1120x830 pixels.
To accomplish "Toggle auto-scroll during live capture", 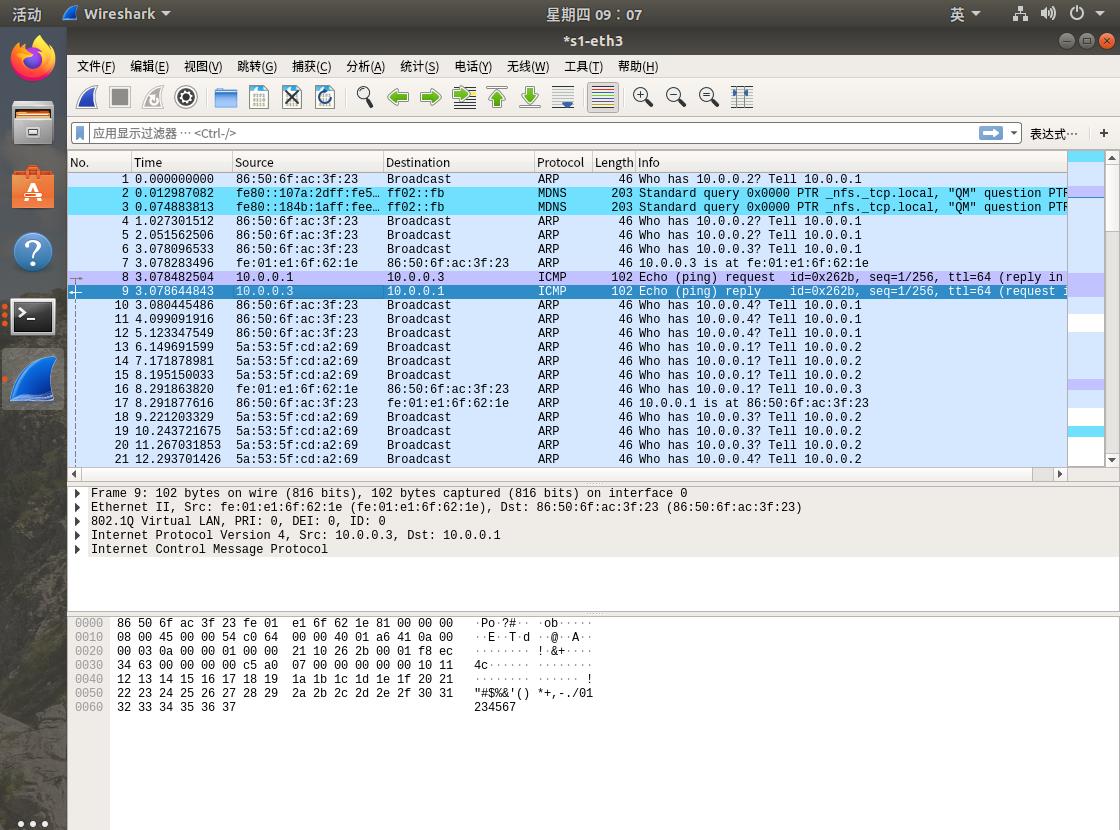I will pyautogui.click(x=563, y=97).
